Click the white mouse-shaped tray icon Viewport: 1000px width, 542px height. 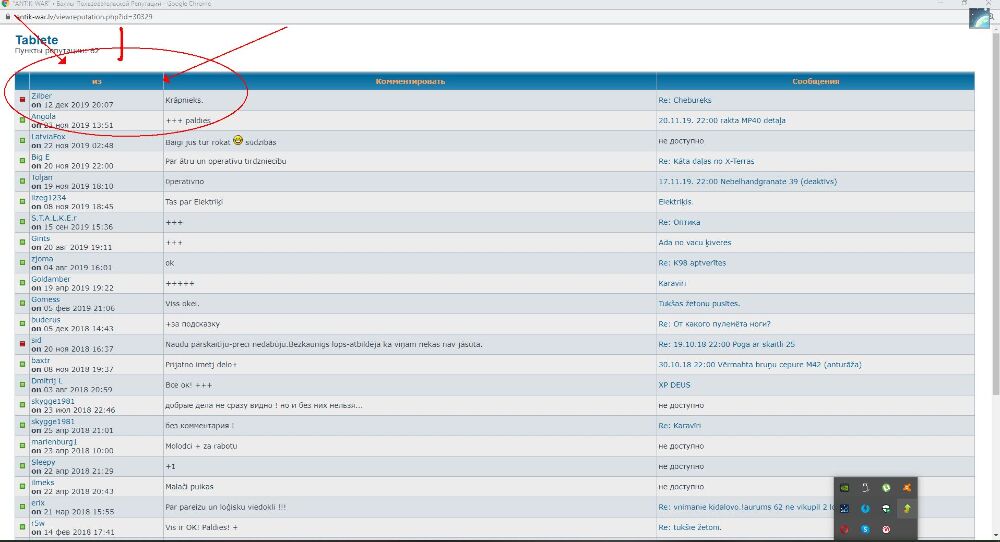865,488
